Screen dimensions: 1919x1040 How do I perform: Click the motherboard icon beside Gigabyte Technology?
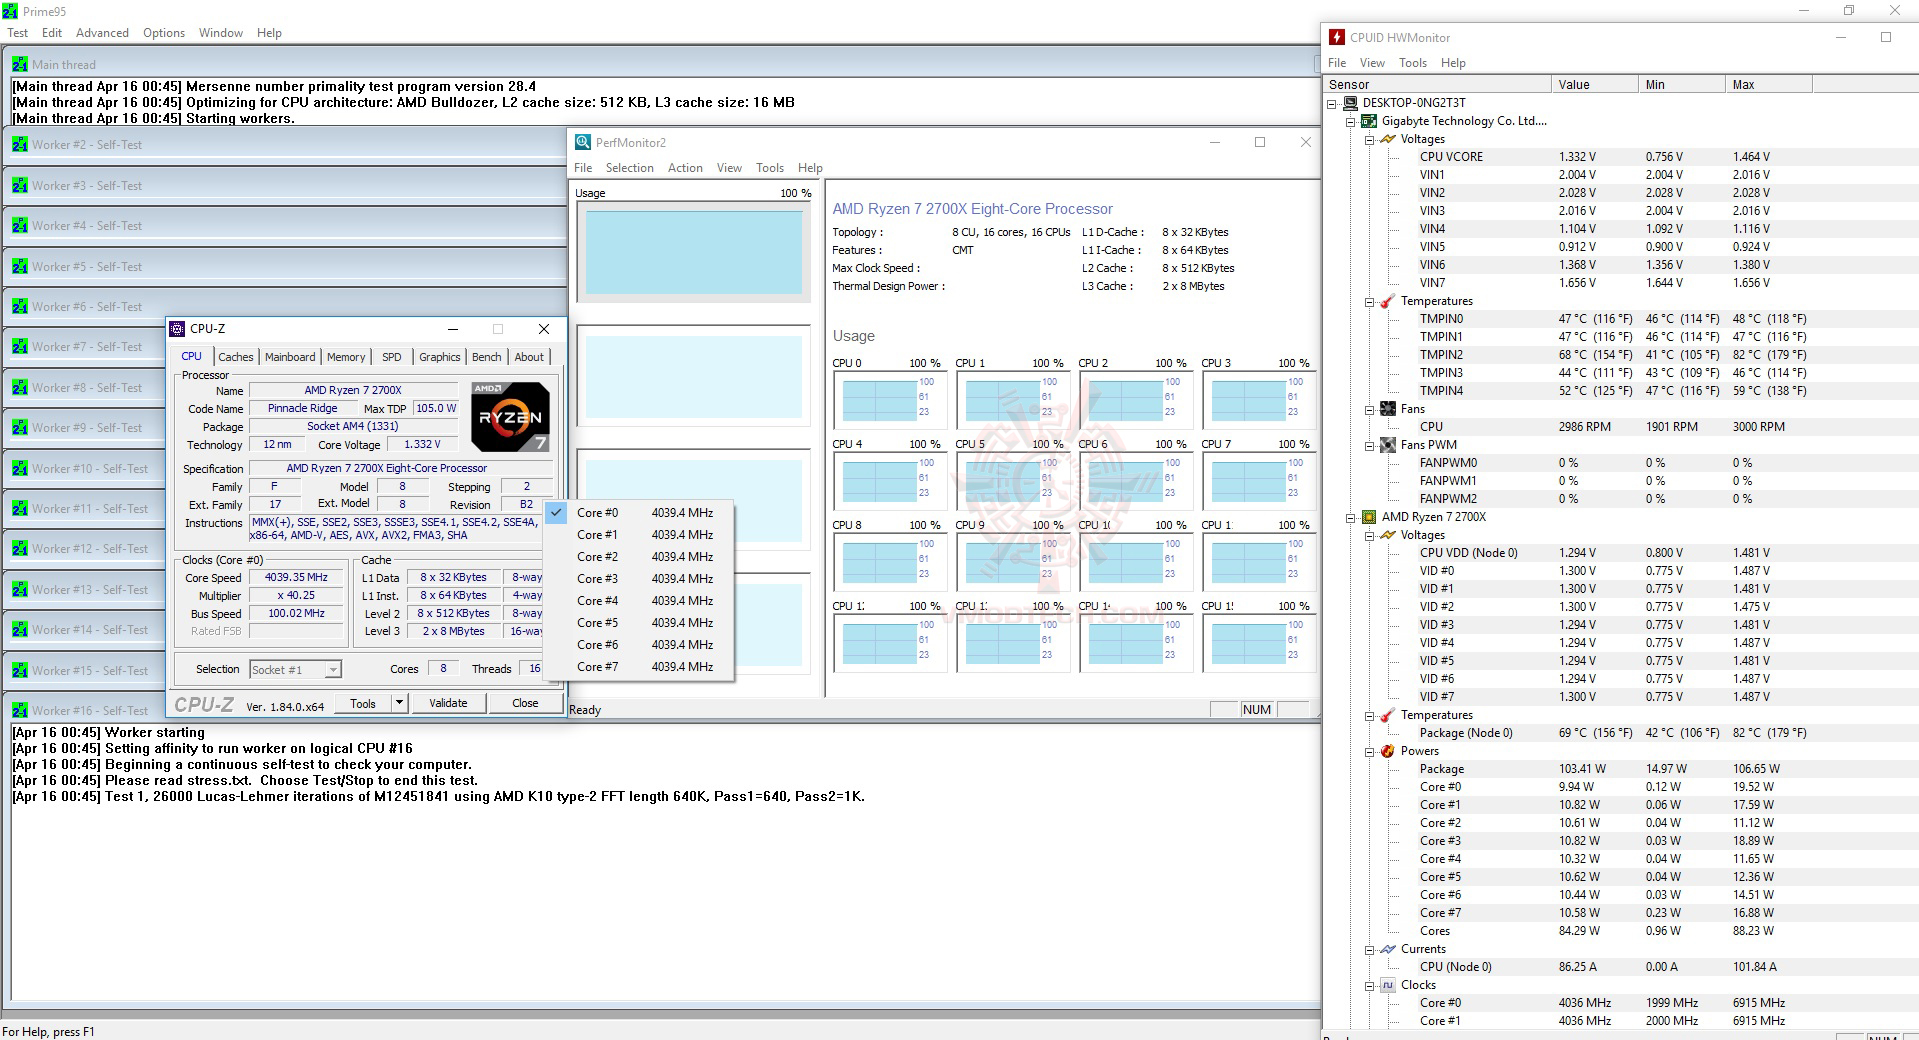pos(1369,121)
